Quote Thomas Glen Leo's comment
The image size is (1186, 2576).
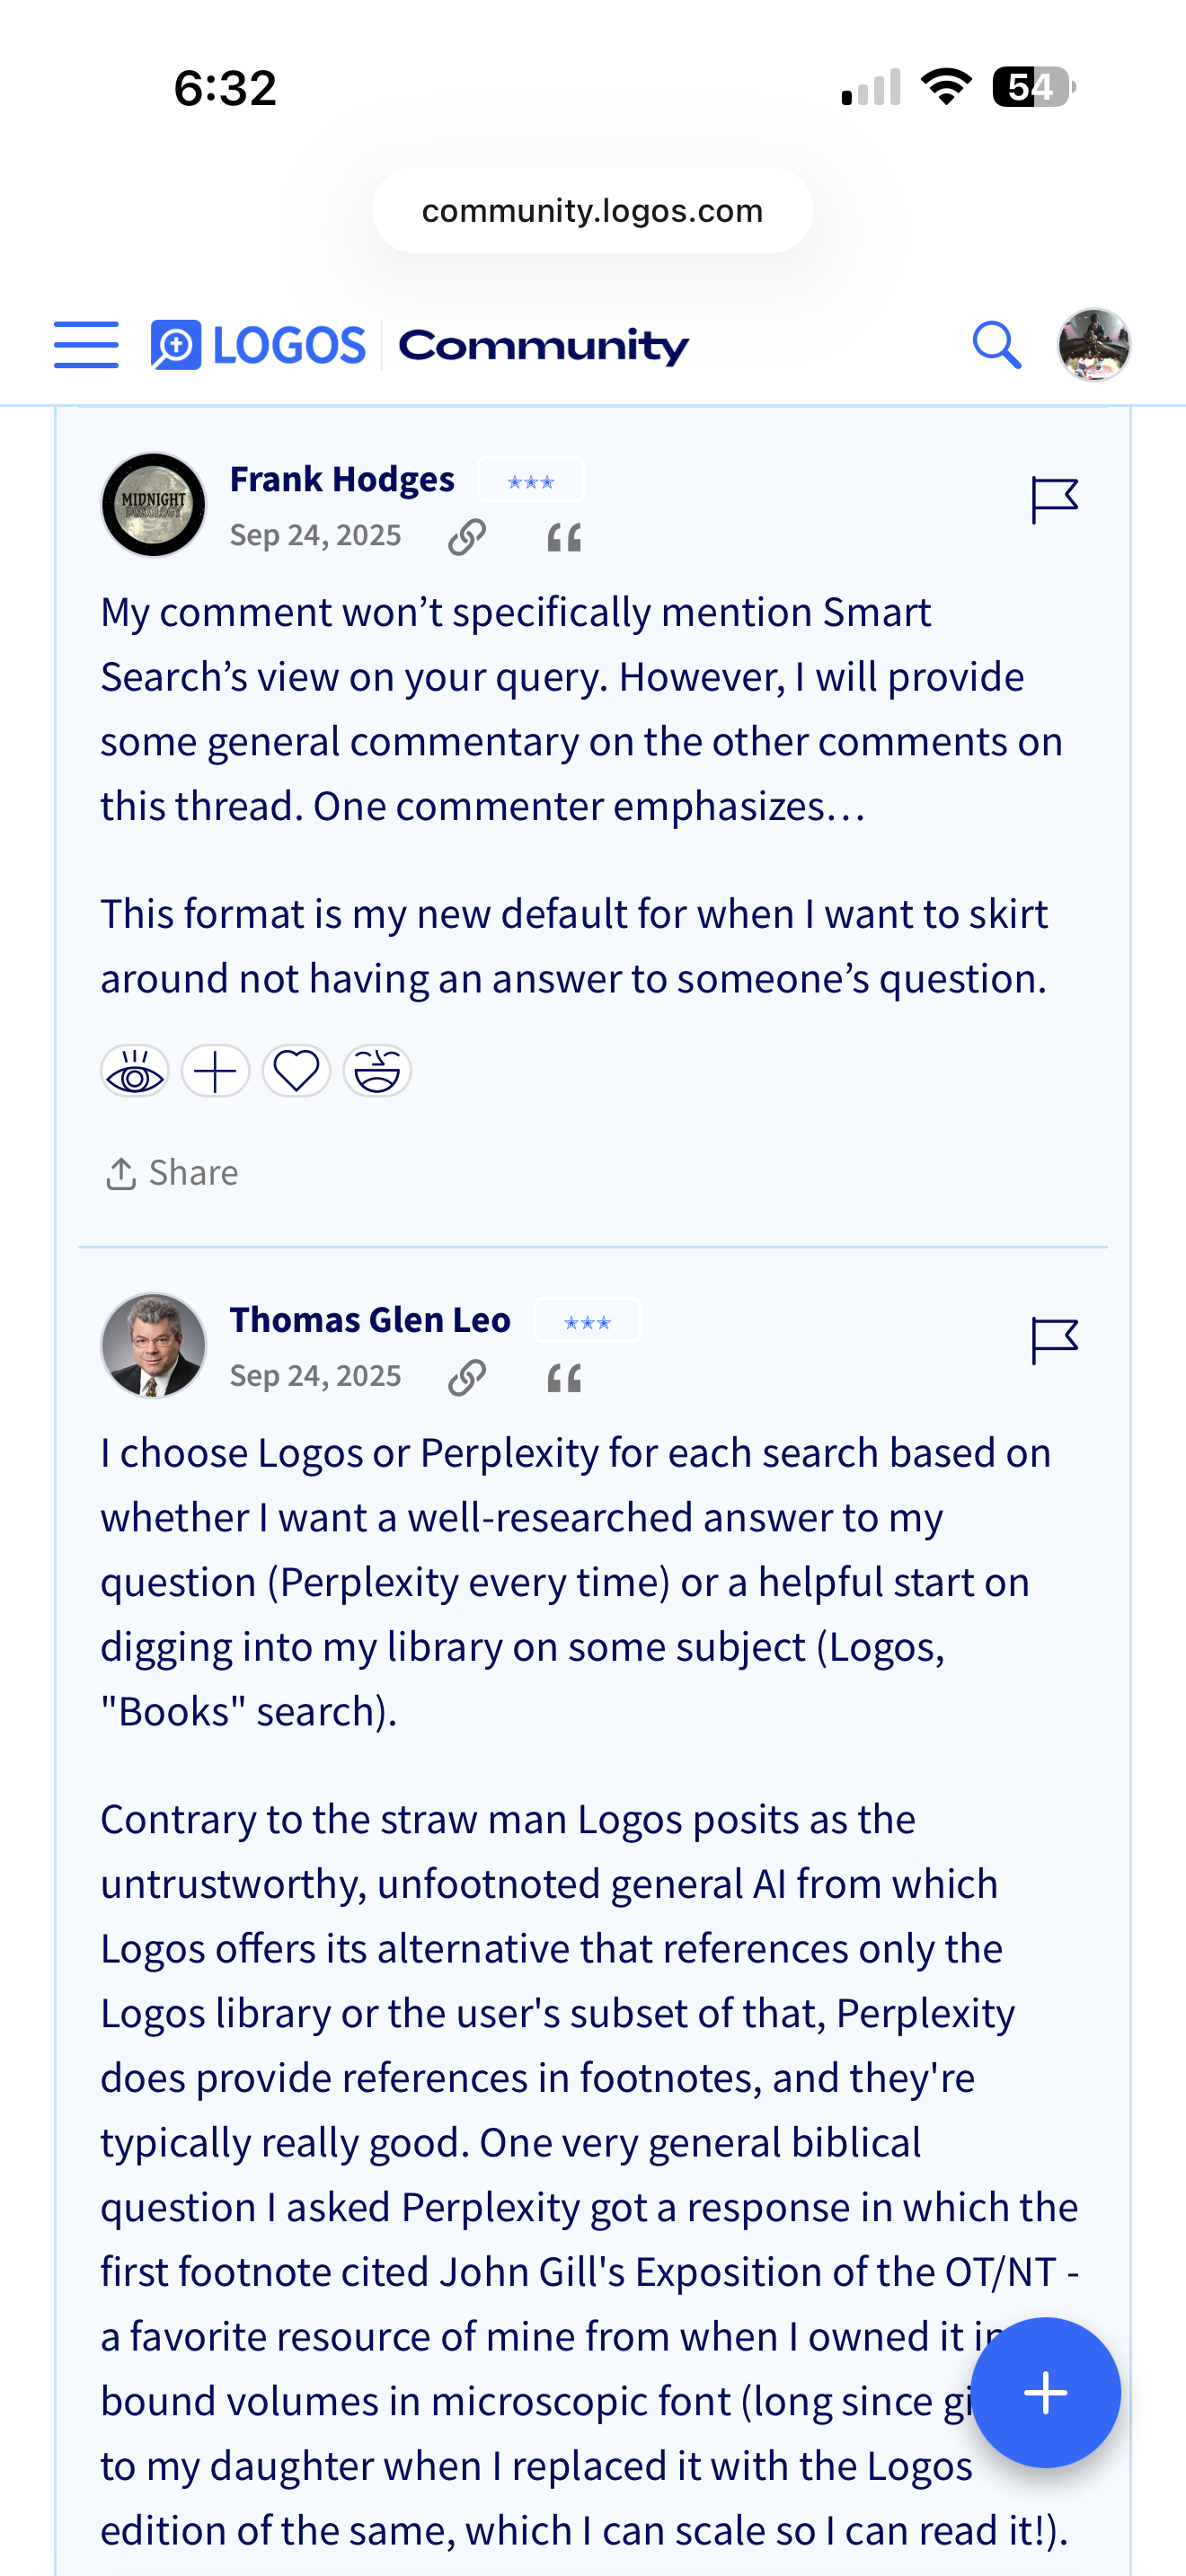click(564, 1378)
